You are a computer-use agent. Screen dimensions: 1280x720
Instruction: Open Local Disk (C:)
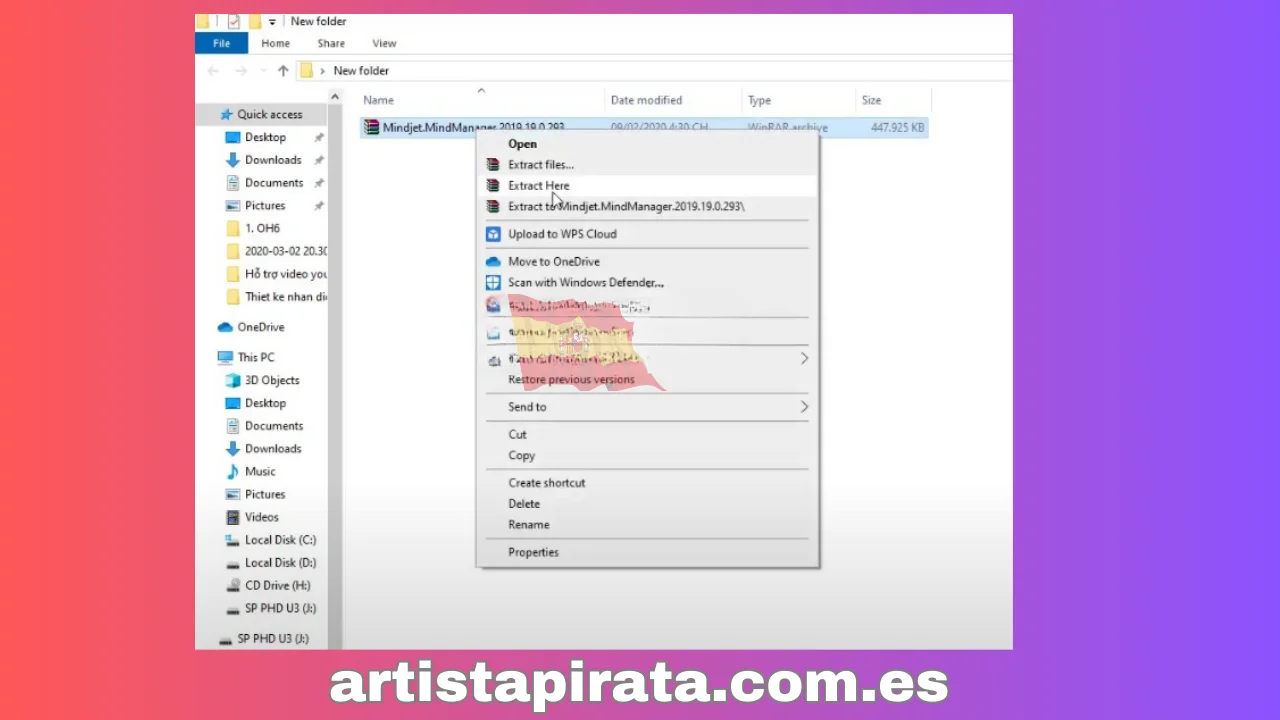[x=280, y=541]
